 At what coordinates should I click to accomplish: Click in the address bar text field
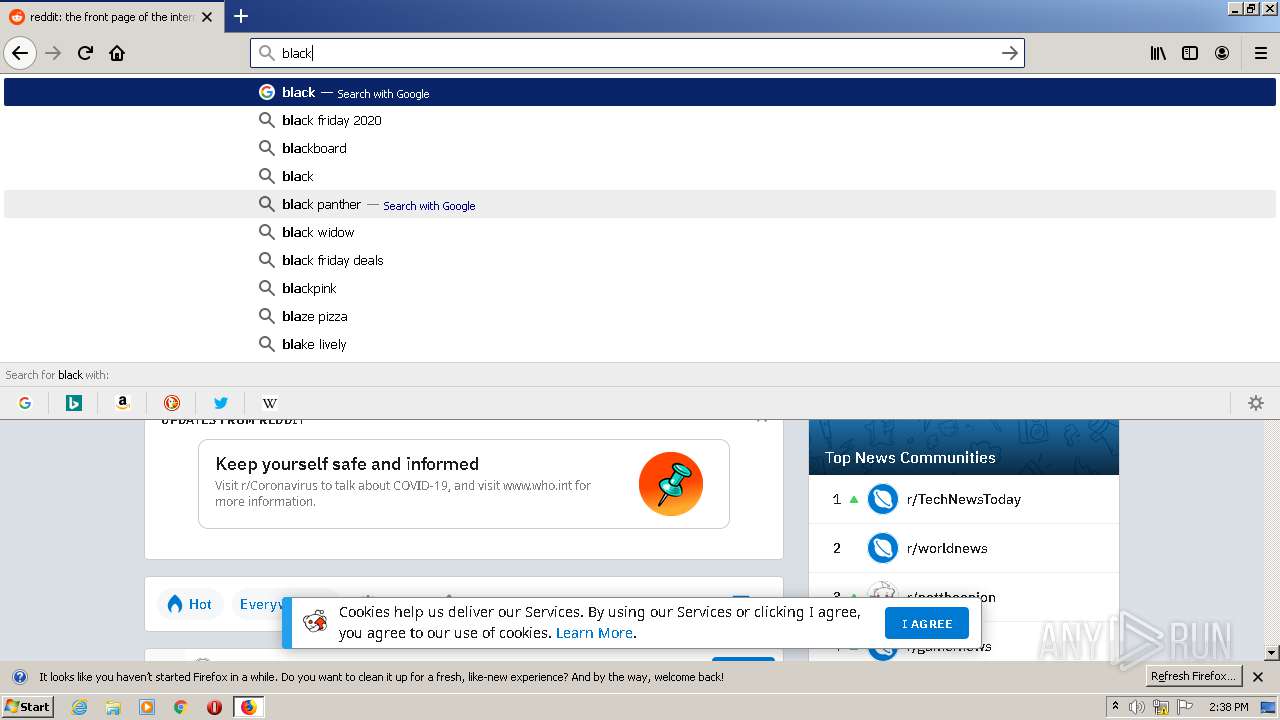tap(636, 53)
